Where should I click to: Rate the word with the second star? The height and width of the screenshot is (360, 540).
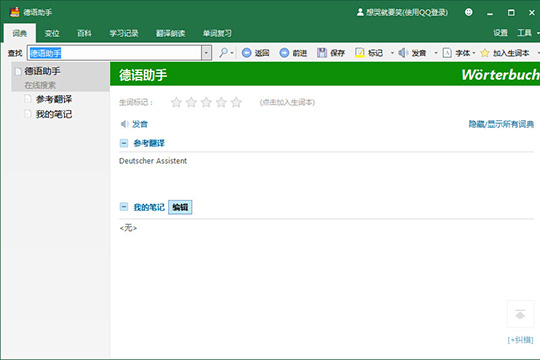pyautogui.click(x=191, y=102)
